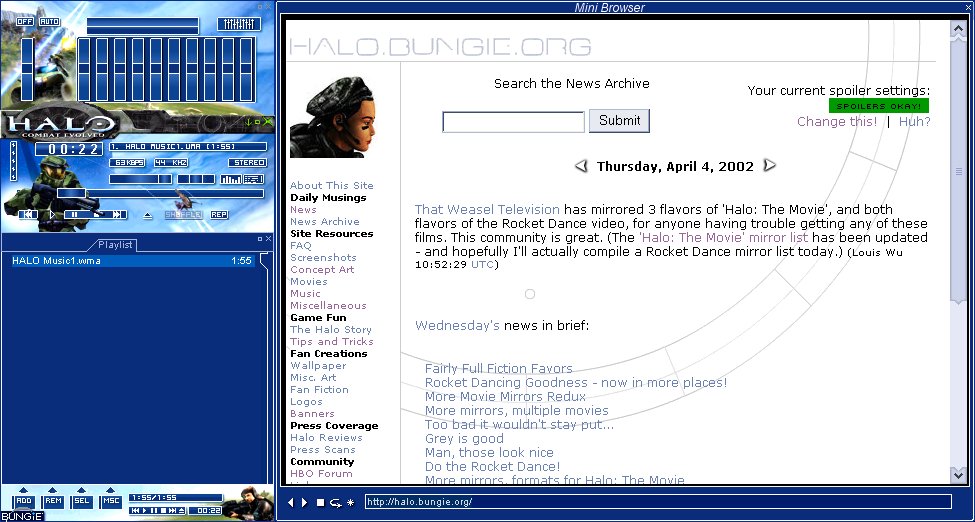The image size is (975, 522).
Task: Click the webpage scroll up arrow
Action: [x=958, y=29]
